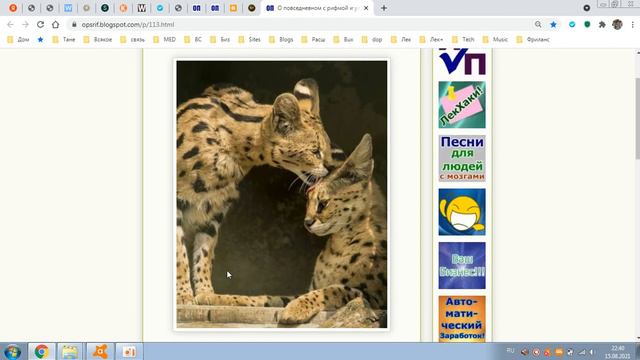Open the serval cats photo
The height and width of the screenshot is (360, 640).
282,194
